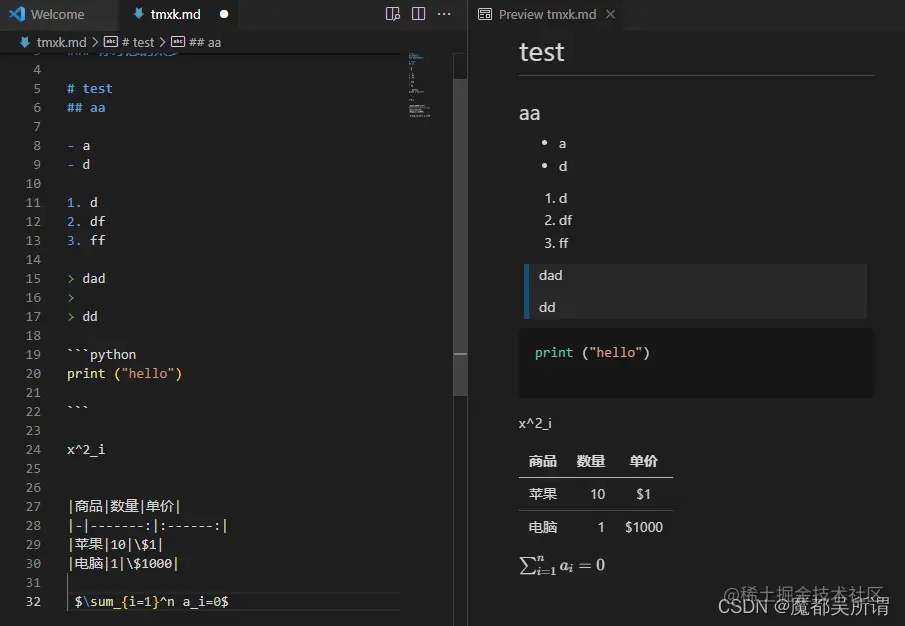The image size is (905, 626).
Task: Click the '$1000' table cell in preview
Action: tap(644, 527)
